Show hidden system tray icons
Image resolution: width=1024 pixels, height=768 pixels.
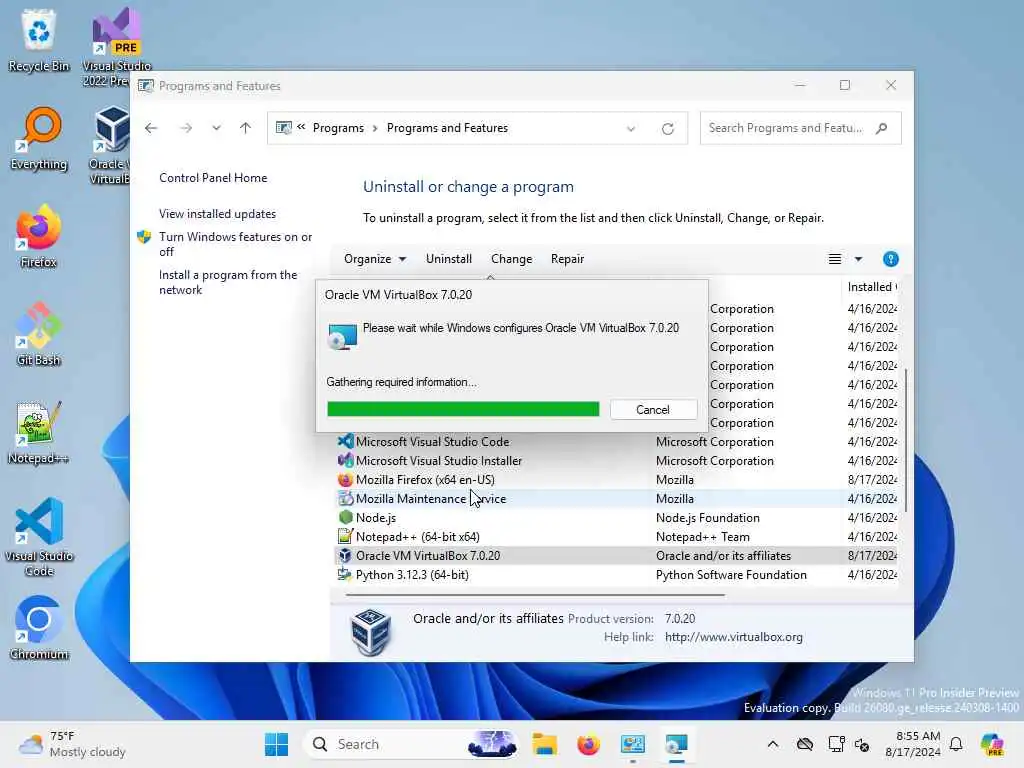[773, 744]
